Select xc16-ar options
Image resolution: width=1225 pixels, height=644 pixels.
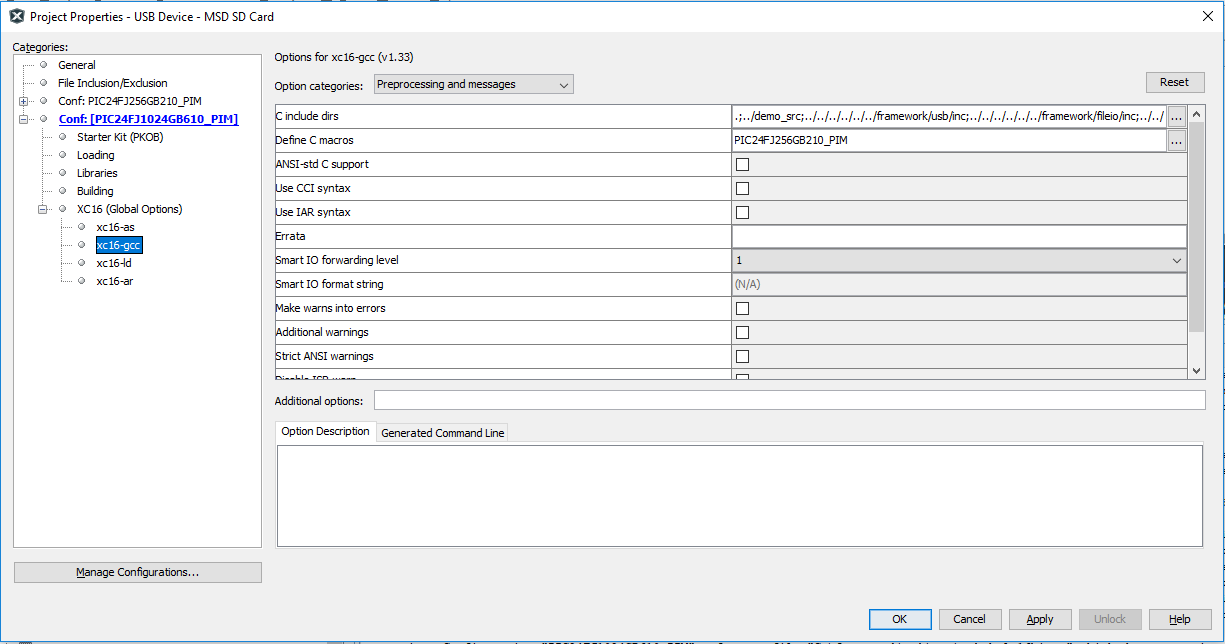pos(114,281)
